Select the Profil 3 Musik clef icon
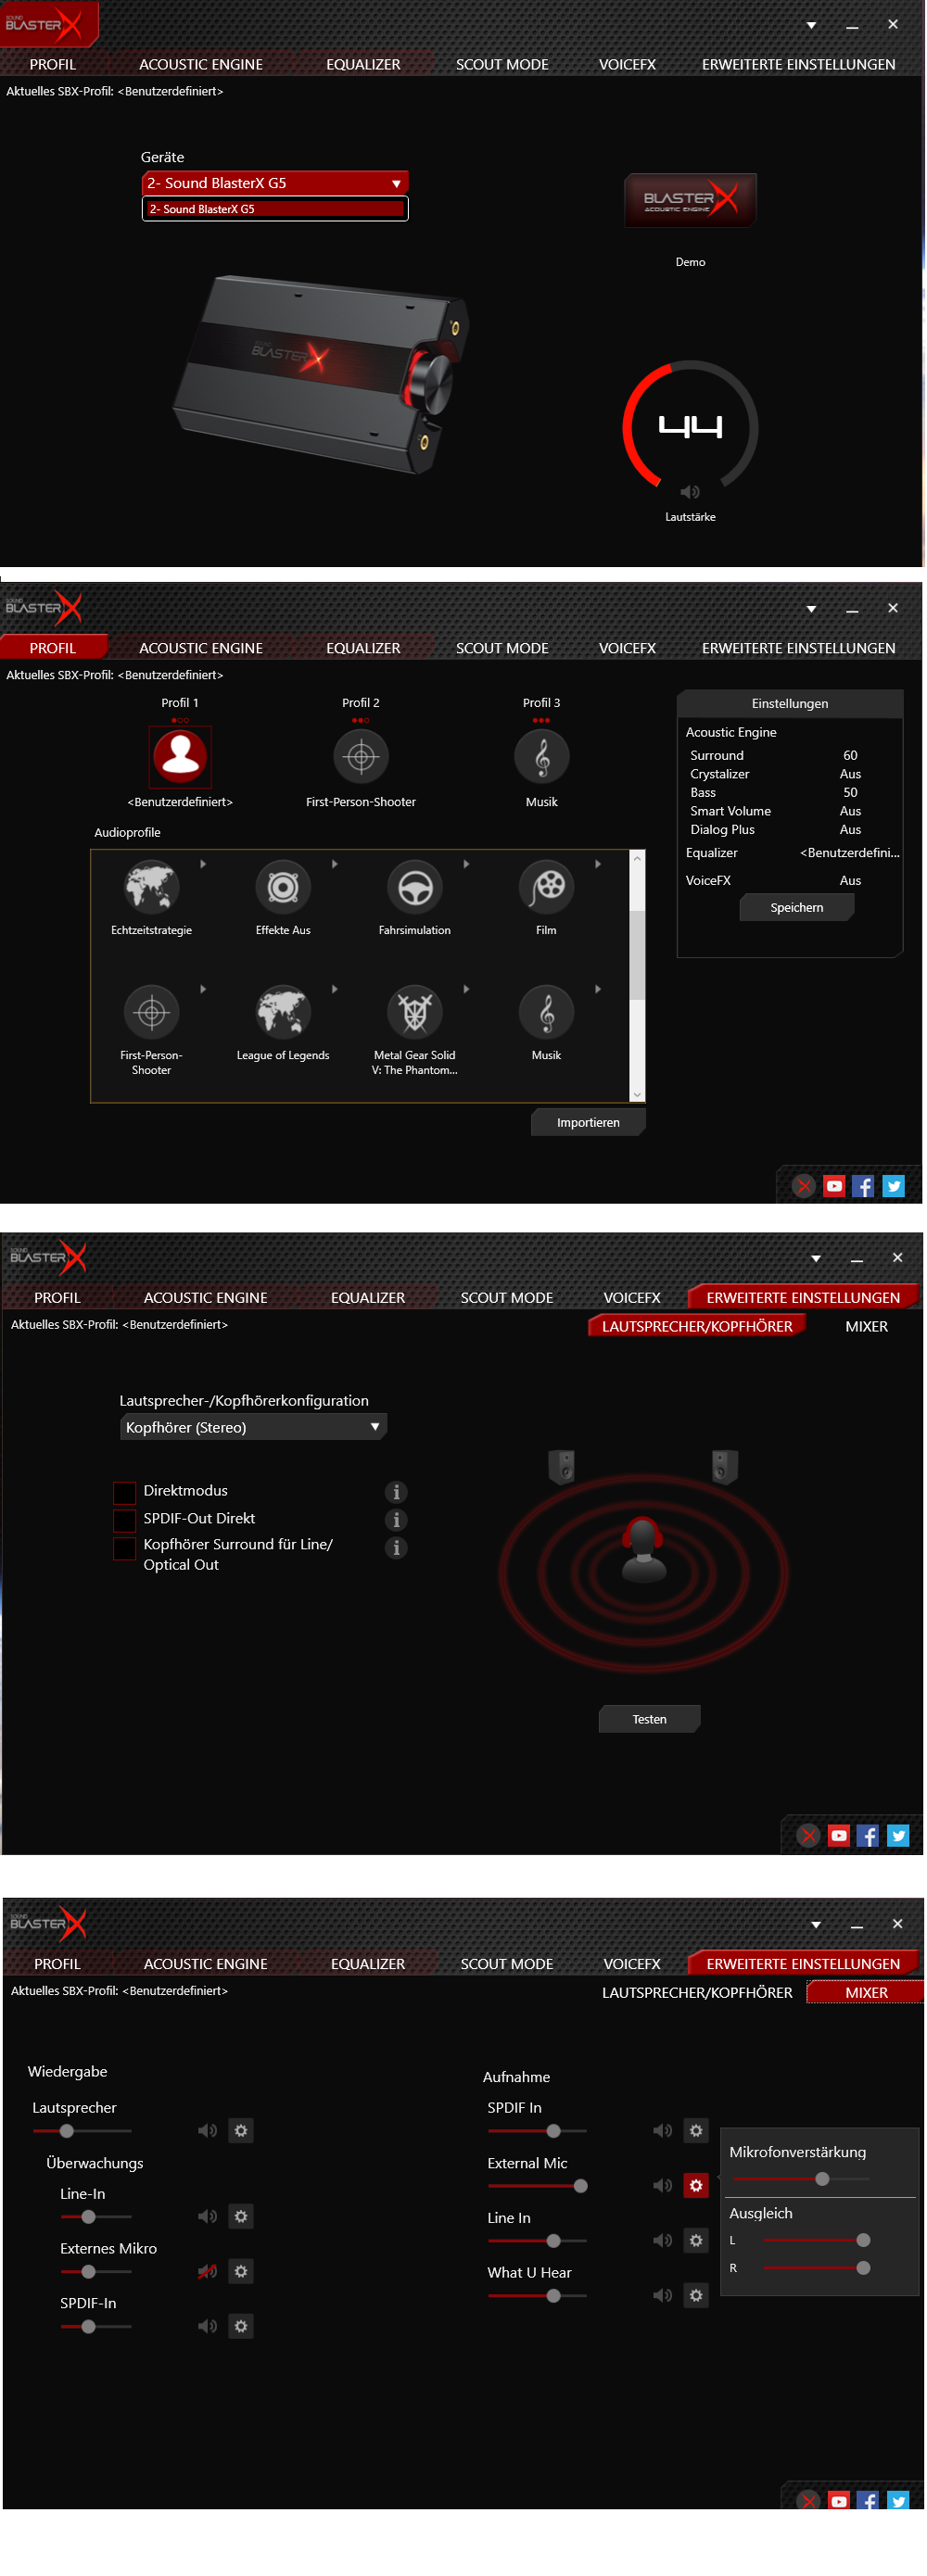Image resolution: width=927 pixels, height=2576 pixels. point(542,756)
